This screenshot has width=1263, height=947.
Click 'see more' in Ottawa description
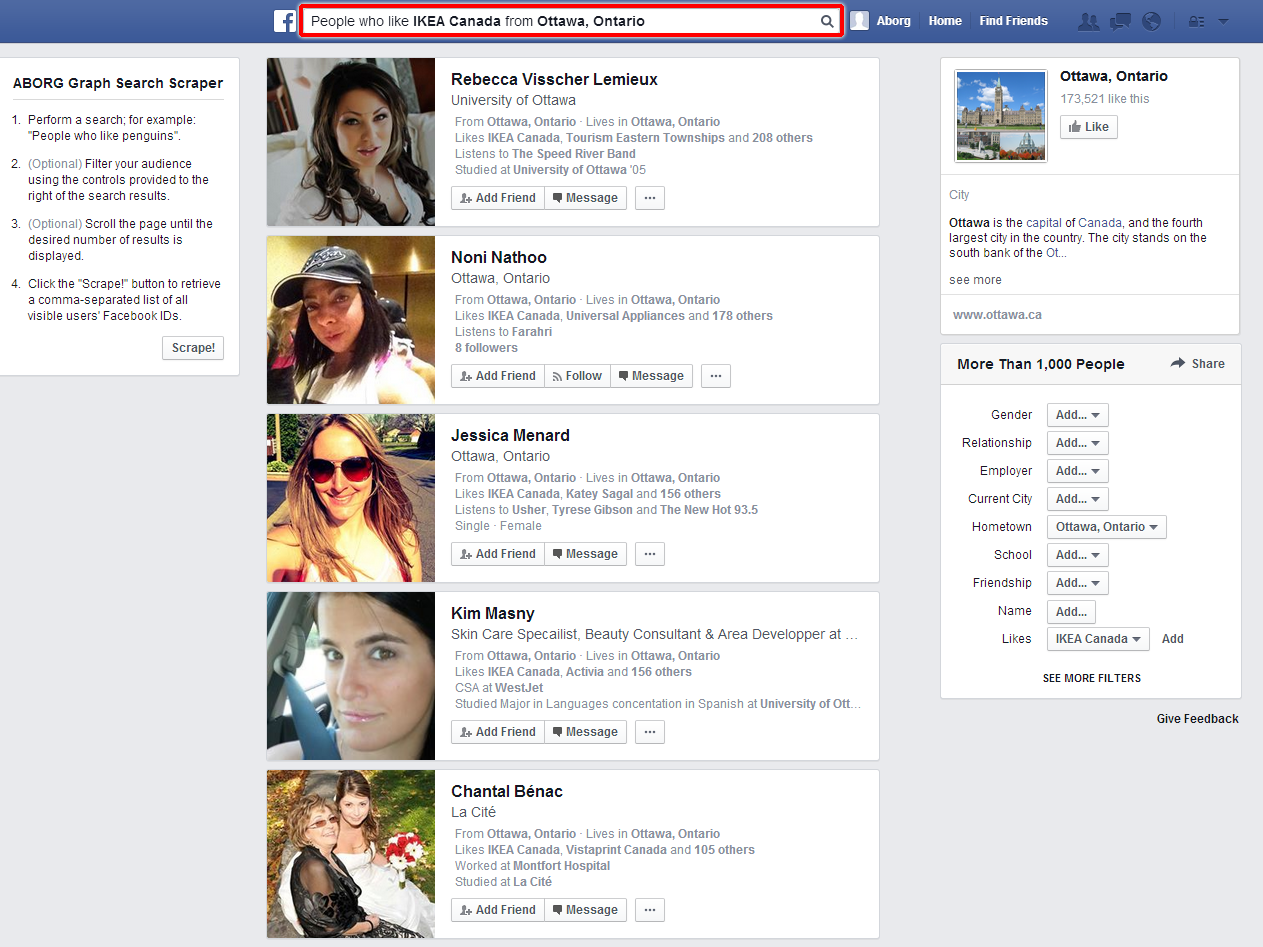coord(975,280)
